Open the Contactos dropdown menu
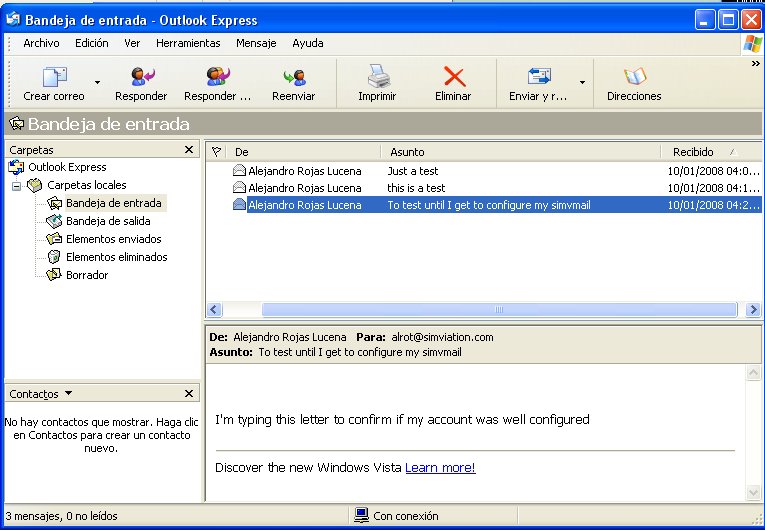 pos(68,394)
